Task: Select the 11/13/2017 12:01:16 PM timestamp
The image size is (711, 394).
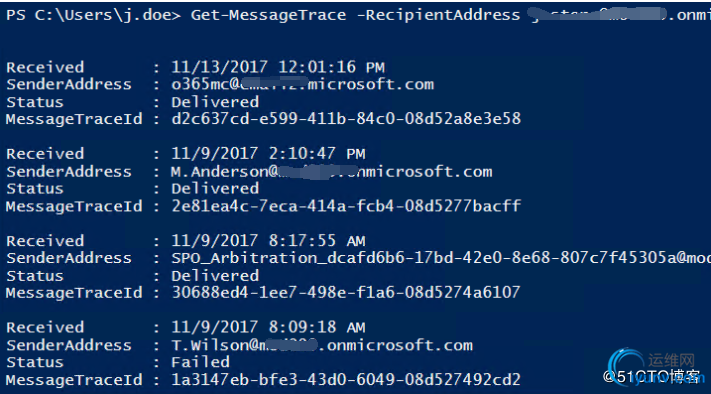Action: pyautogui.click(x=278, y=67)
